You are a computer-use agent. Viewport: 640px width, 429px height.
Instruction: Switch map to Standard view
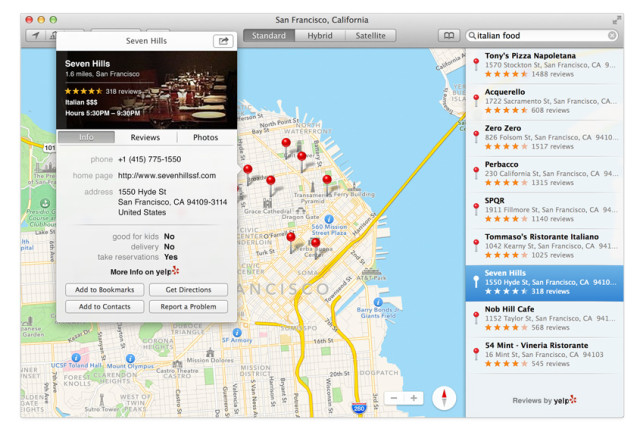click(268, 36)
